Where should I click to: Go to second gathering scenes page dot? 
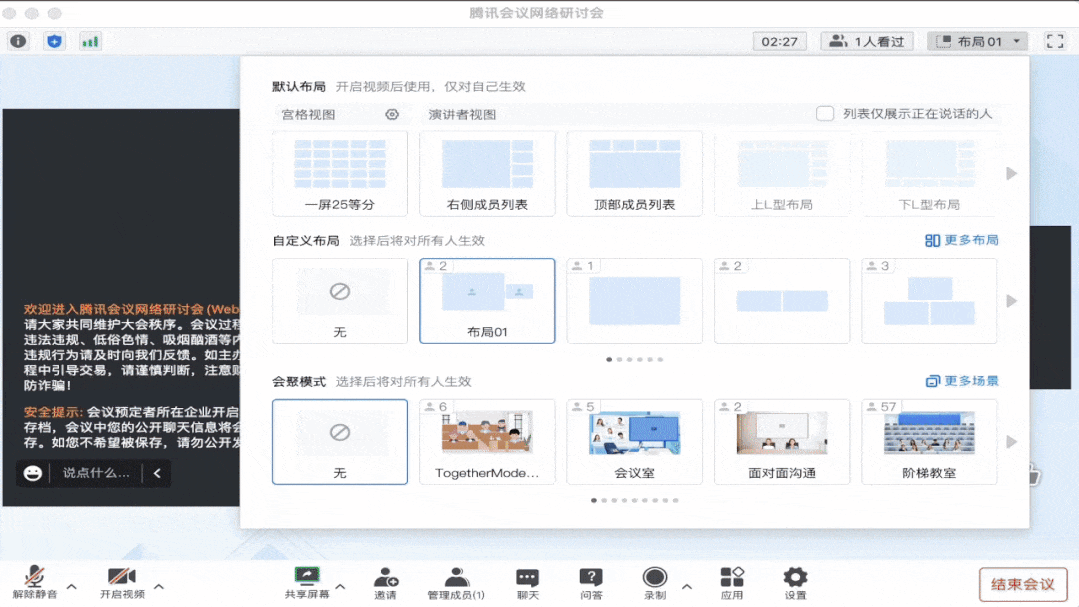604,500
